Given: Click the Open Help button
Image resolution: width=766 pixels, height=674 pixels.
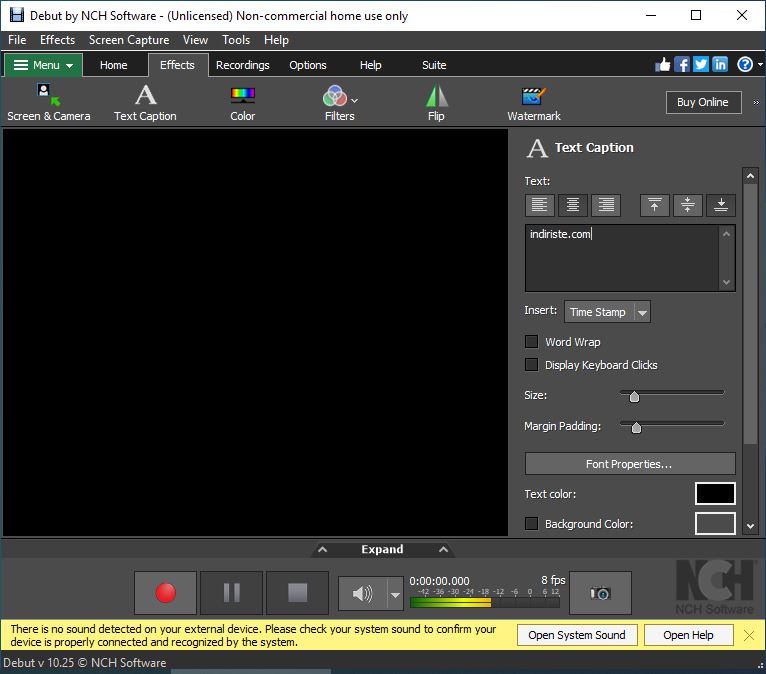Looking at the screenshot, I should pyautogui.click(x=688, y=635).
